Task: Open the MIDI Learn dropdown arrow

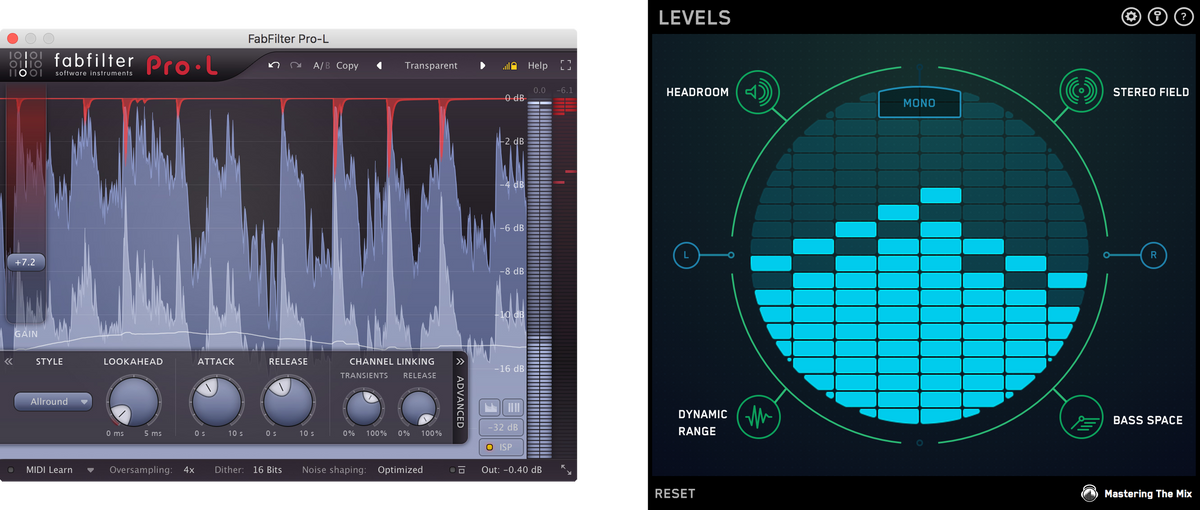Action: [x=91, y=470]
